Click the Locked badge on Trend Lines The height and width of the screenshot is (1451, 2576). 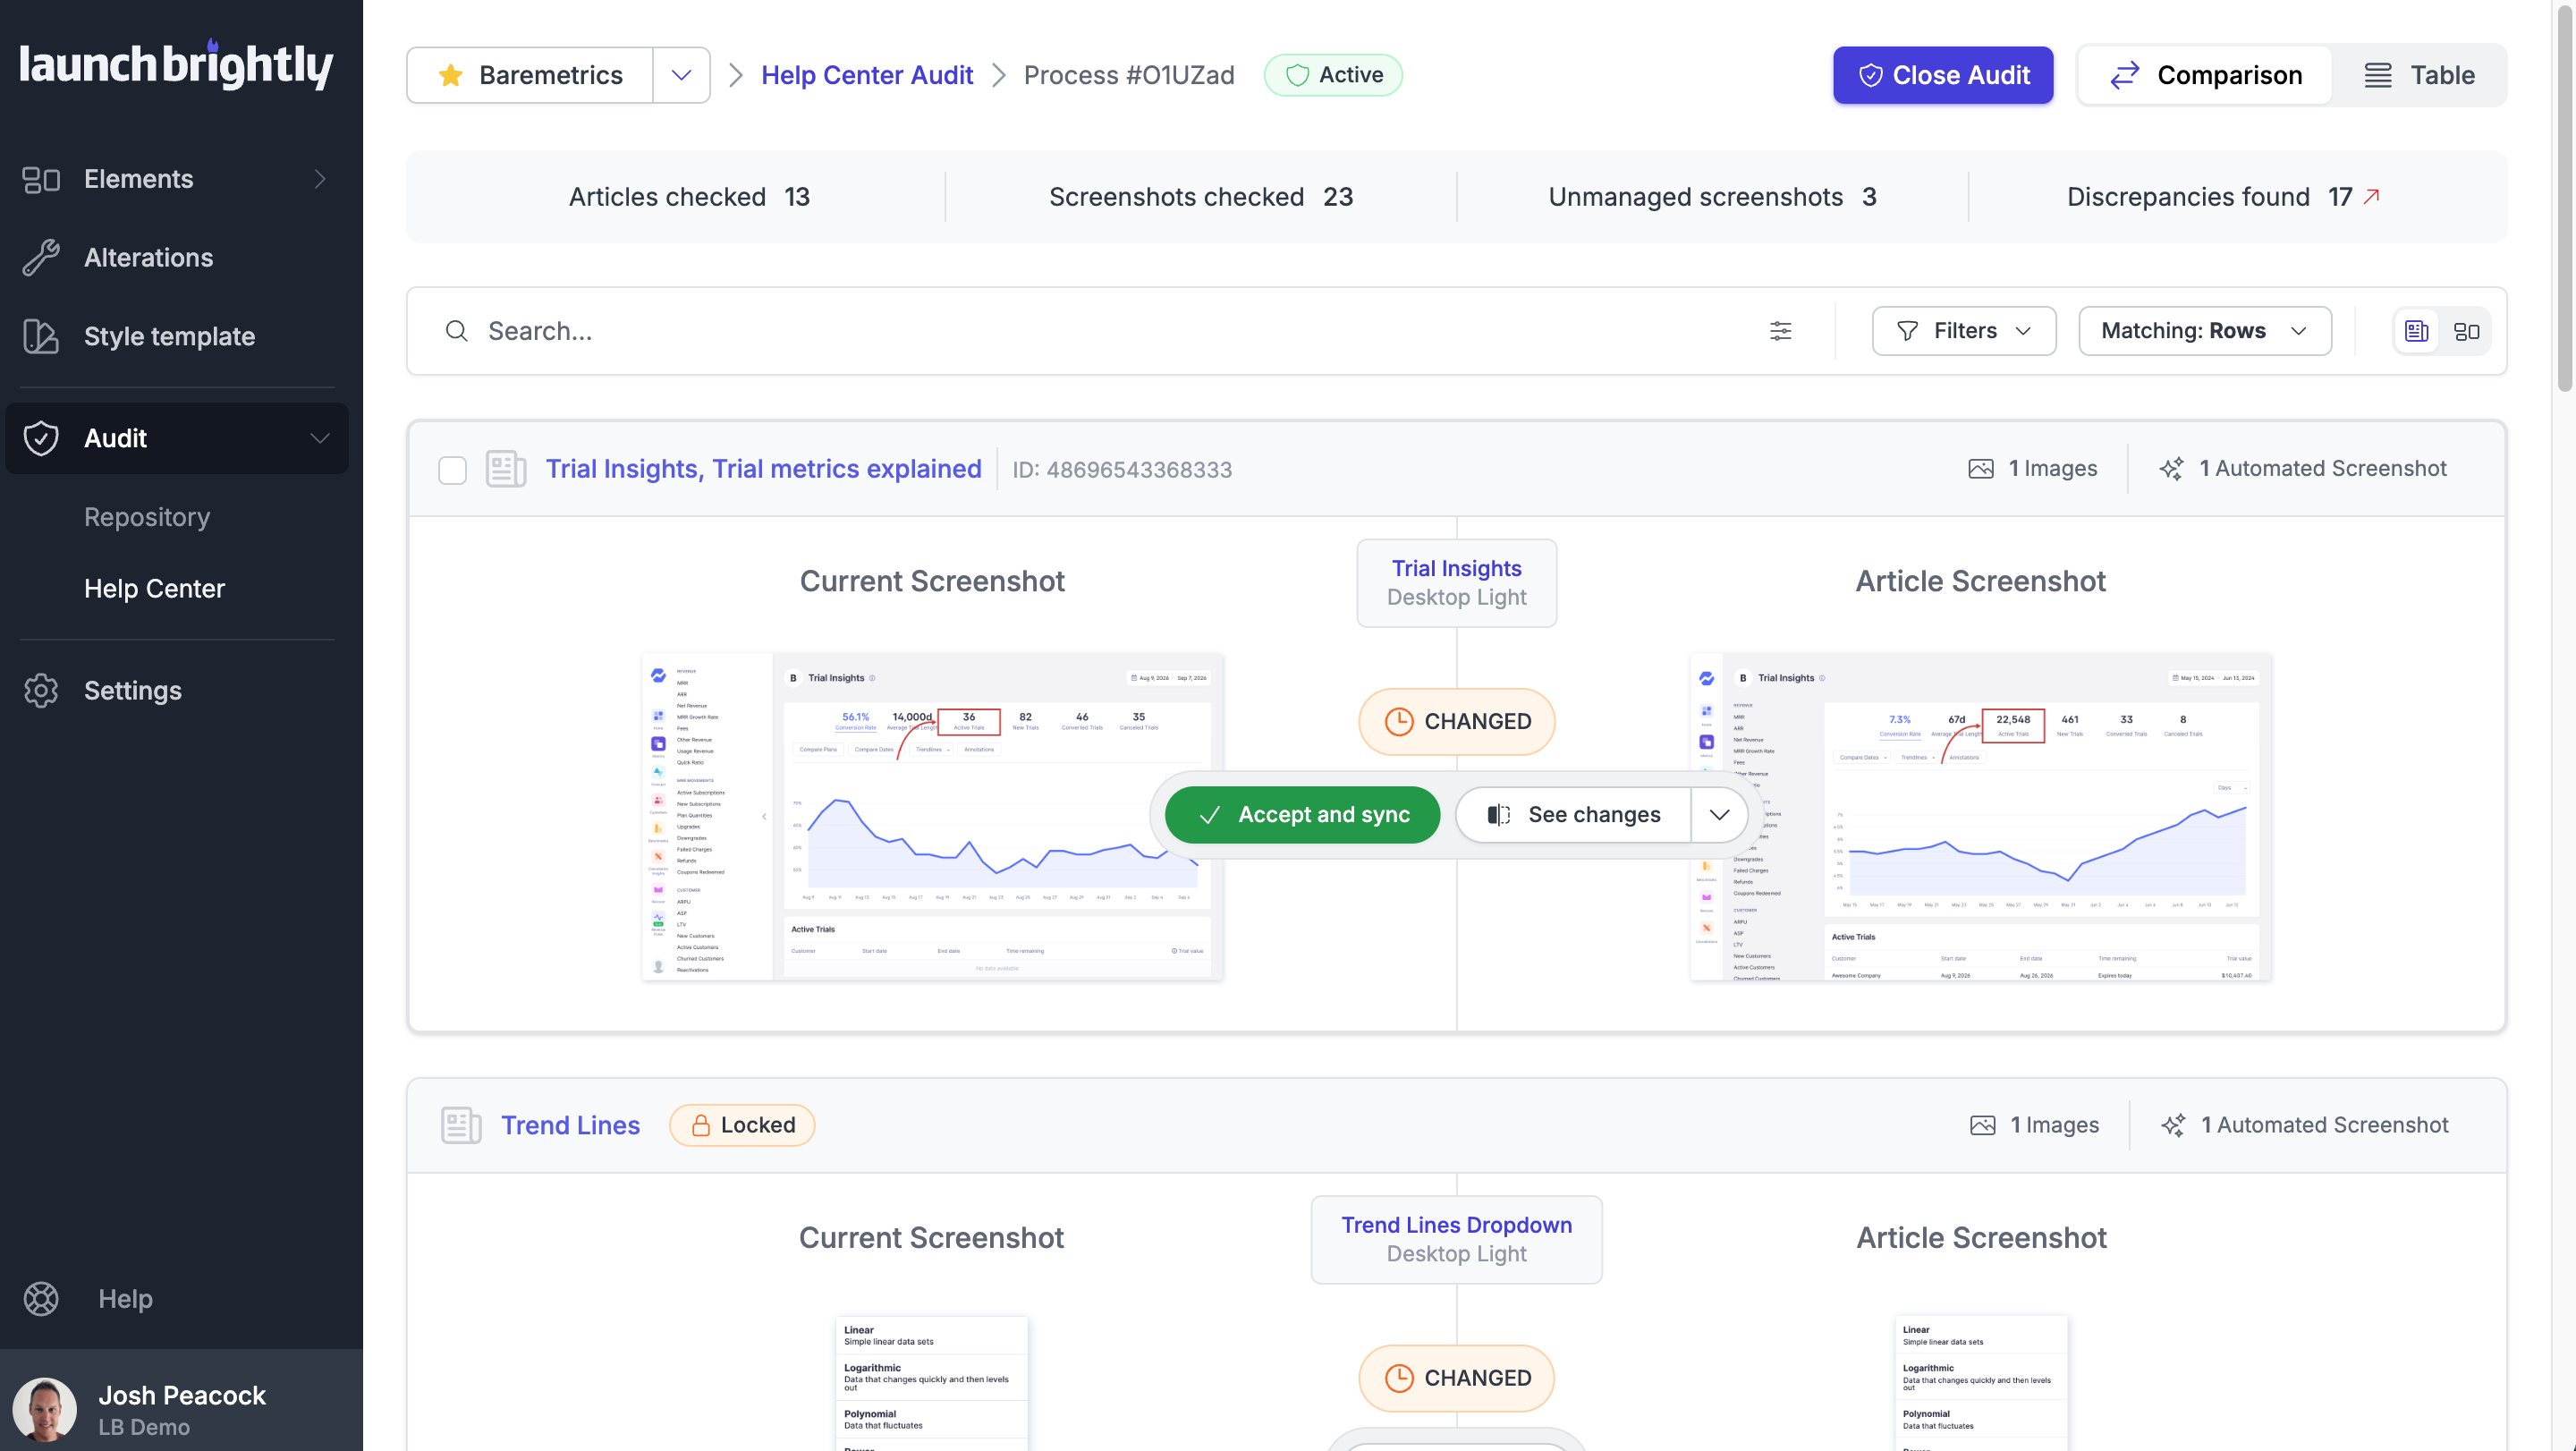(742, 1125)
